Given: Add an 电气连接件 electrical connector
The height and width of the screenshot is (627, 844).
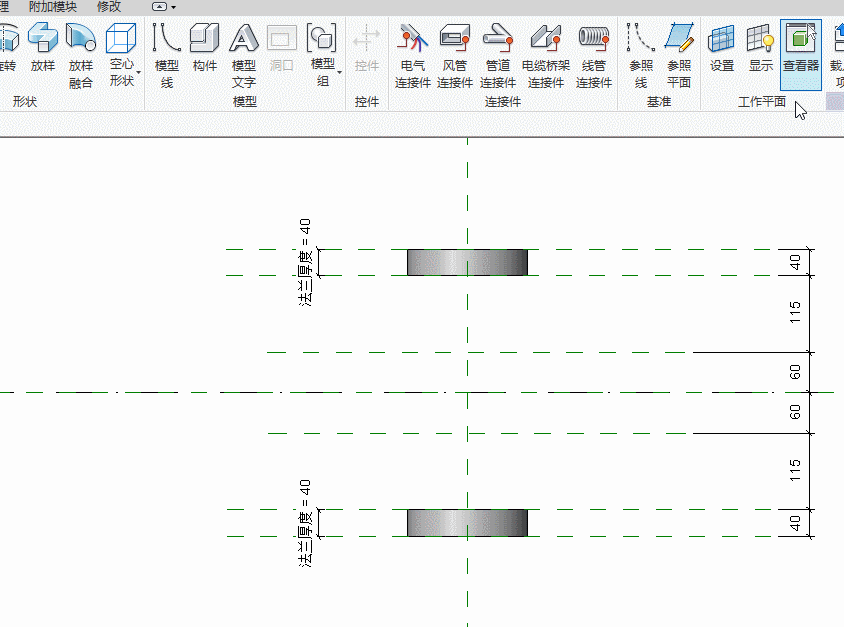Looking at the screenshot, I should click(x=412, y=55).
